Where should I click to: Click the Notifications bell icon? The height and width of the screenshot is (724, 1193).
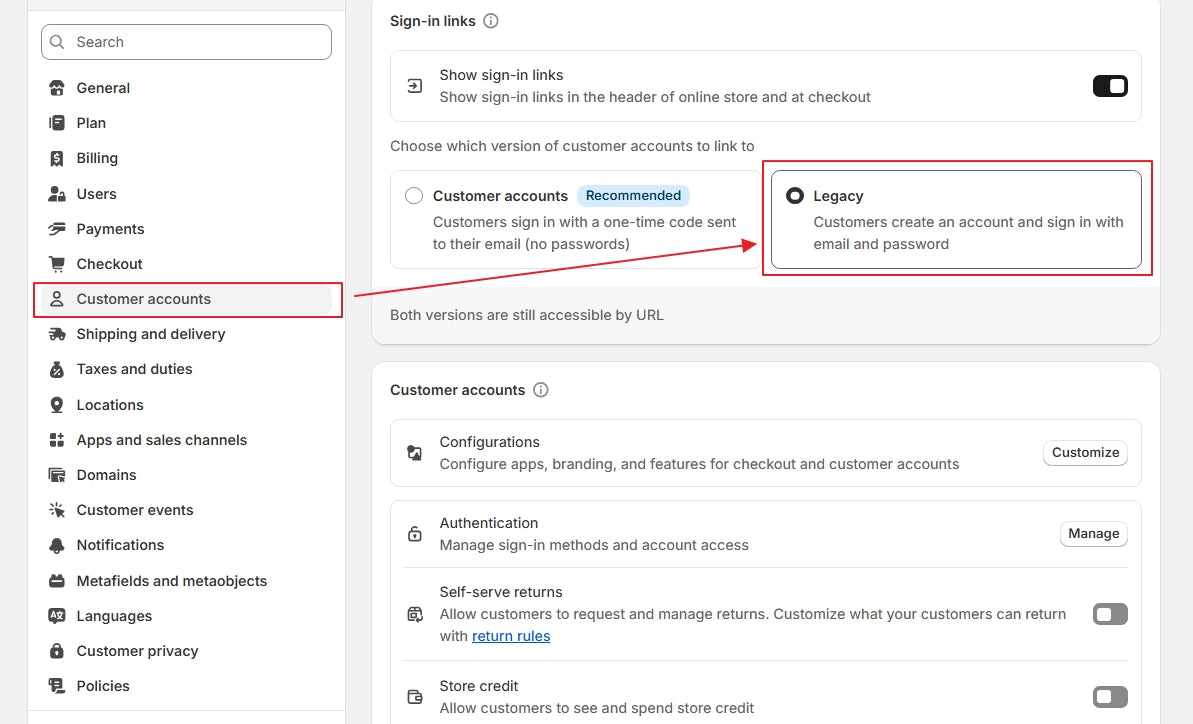point(57,545)
